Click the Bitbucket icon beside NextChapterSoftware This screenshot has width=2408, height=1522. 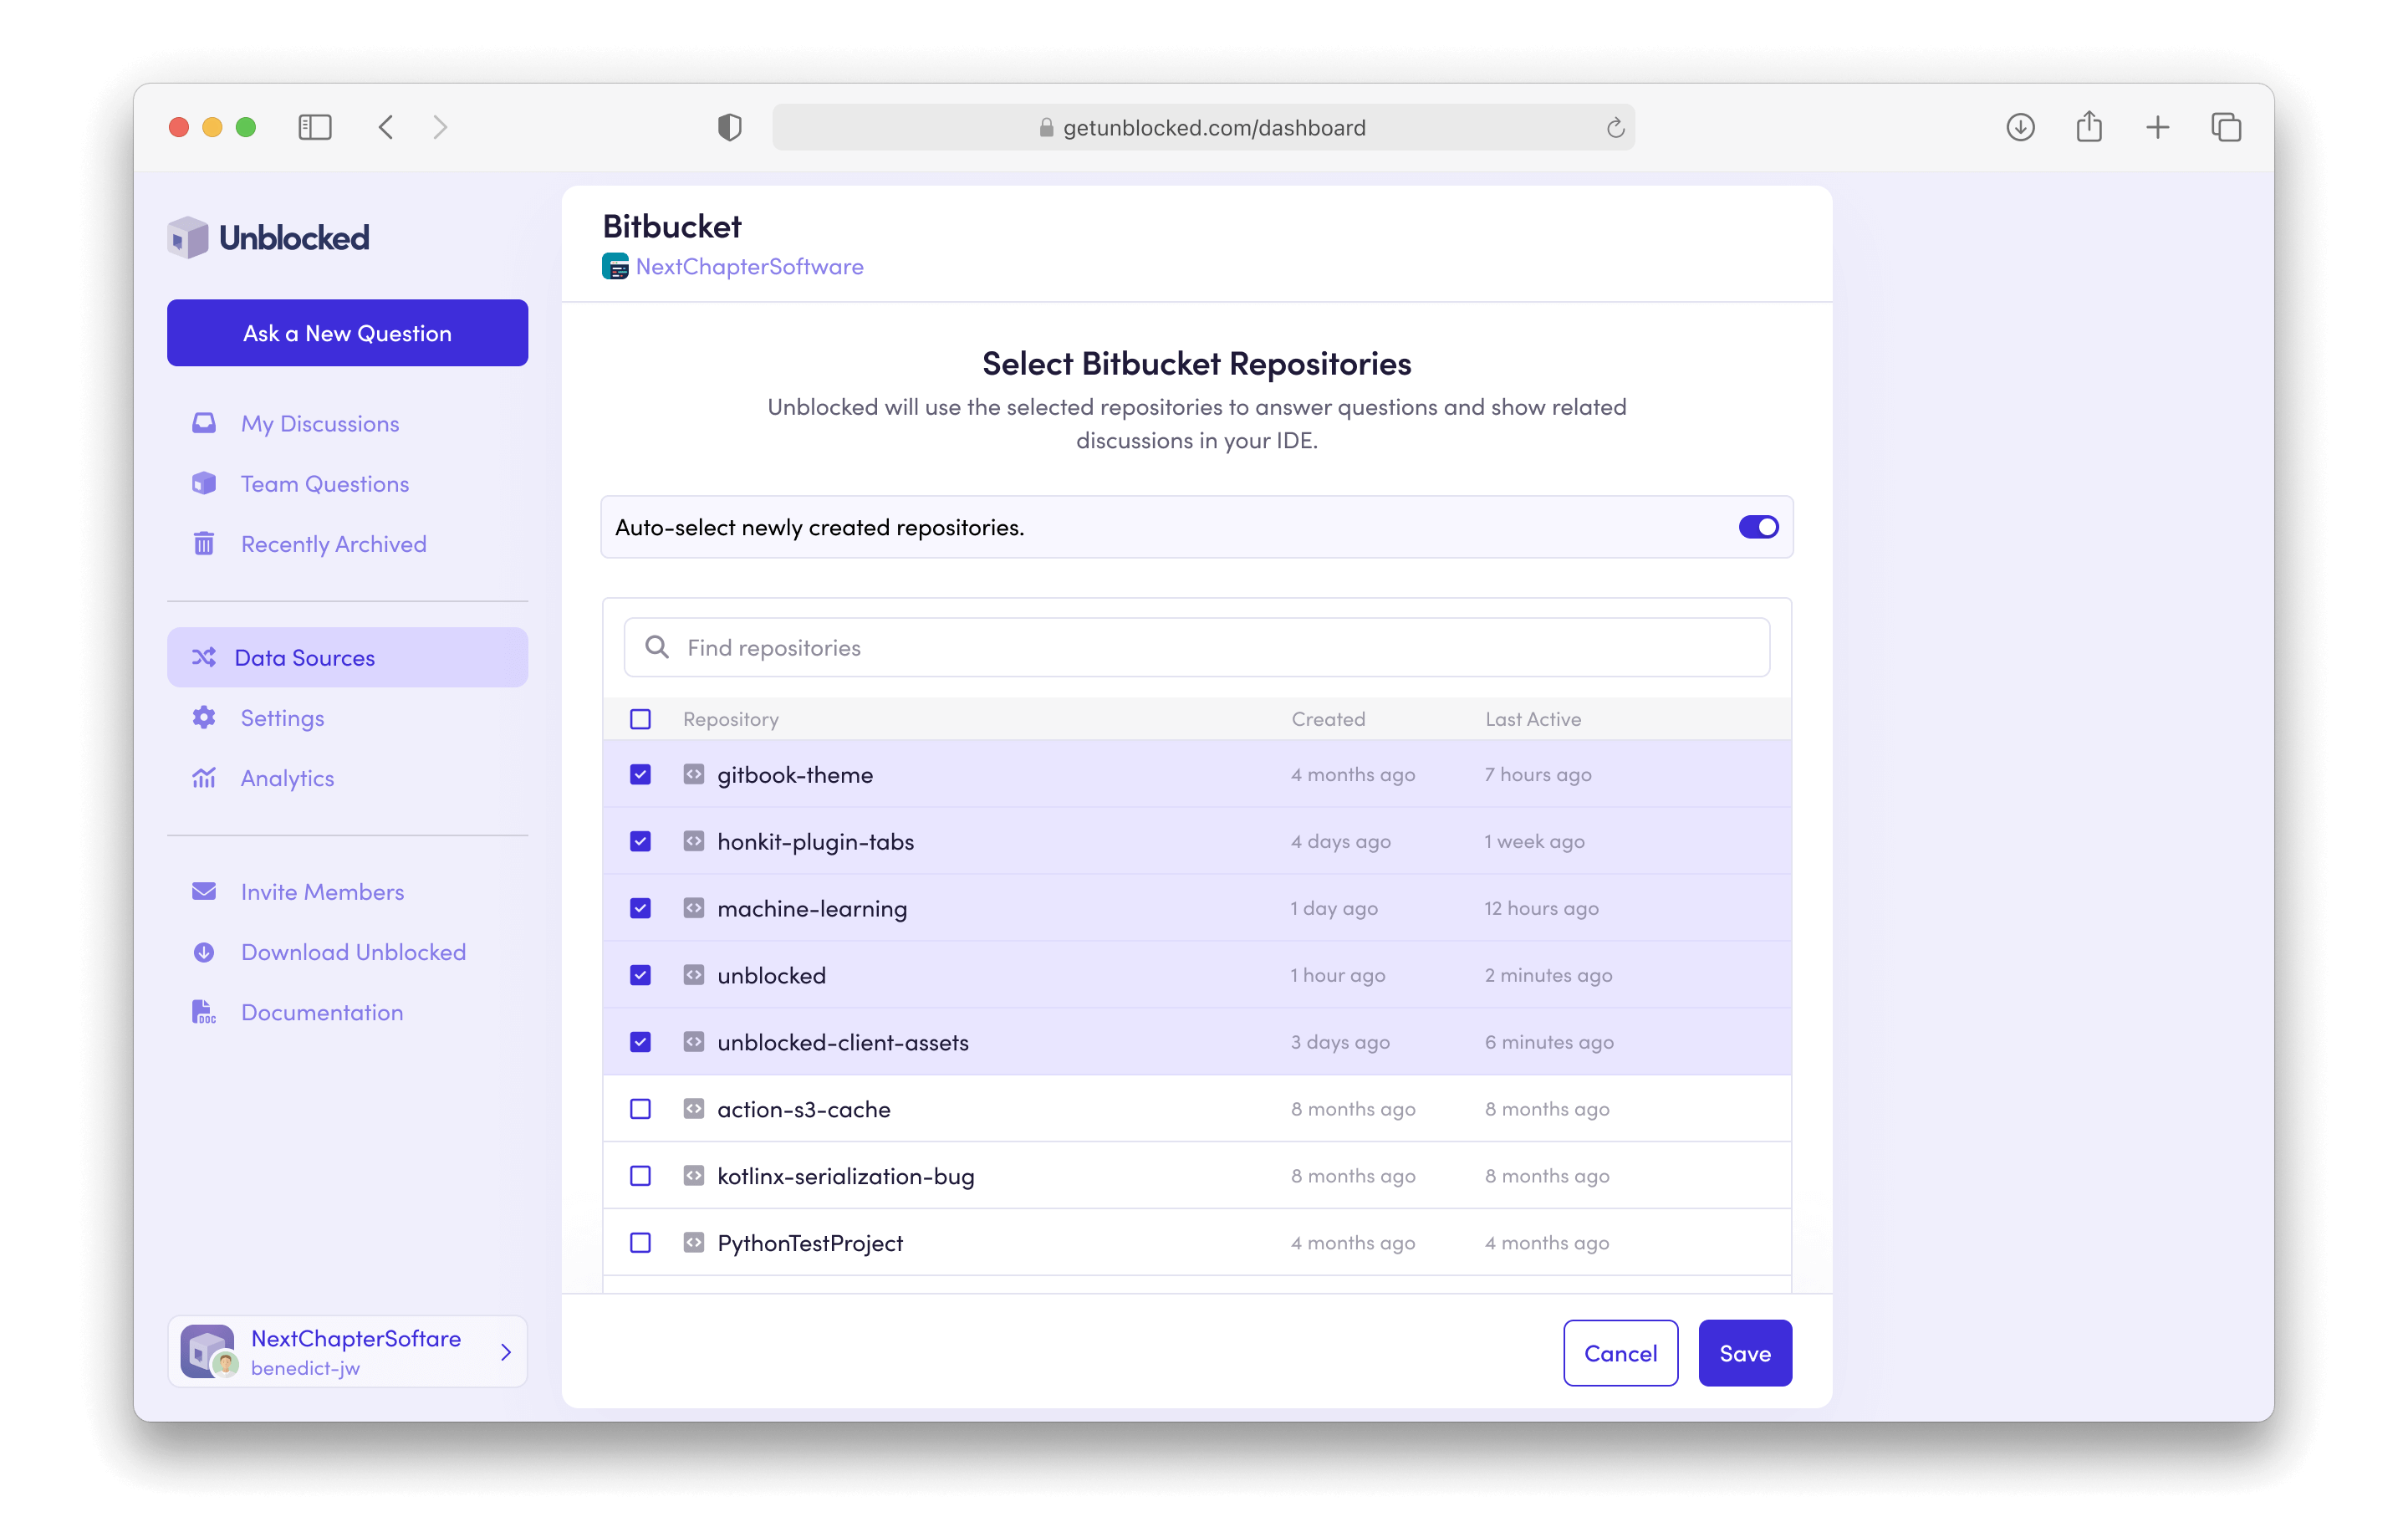pos(615,267)
